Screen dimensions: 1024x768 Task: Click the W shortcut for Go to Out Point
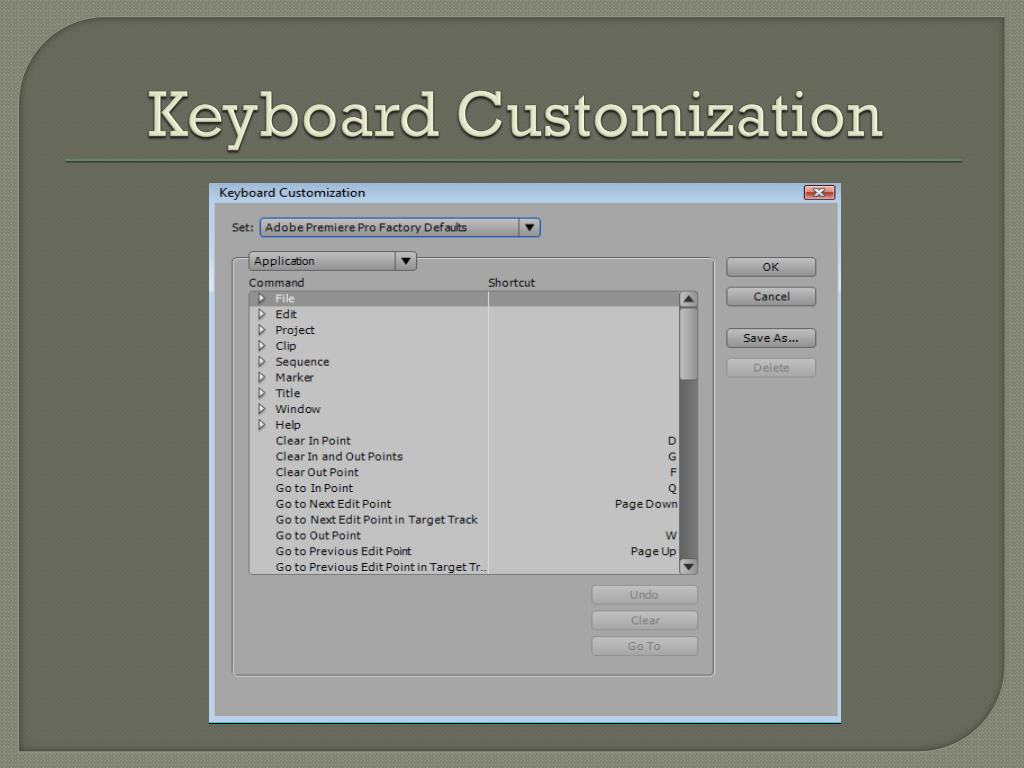coord(671,535)
